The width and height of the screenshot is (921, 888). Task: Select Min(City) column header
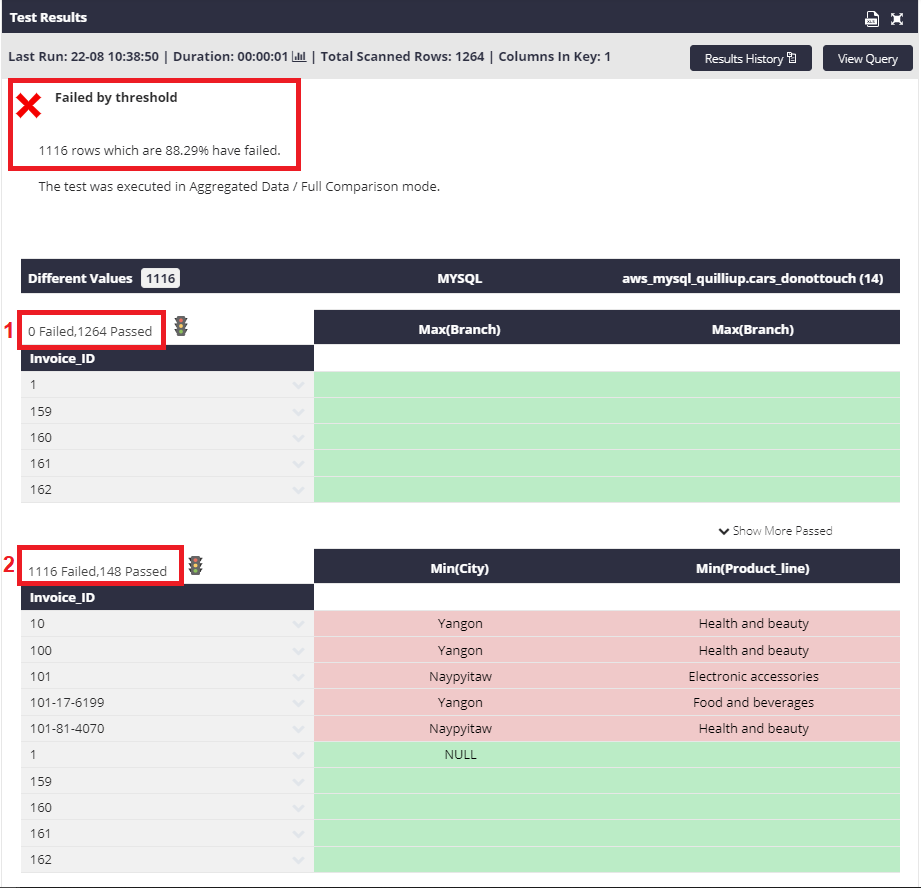tap(460, 568)
